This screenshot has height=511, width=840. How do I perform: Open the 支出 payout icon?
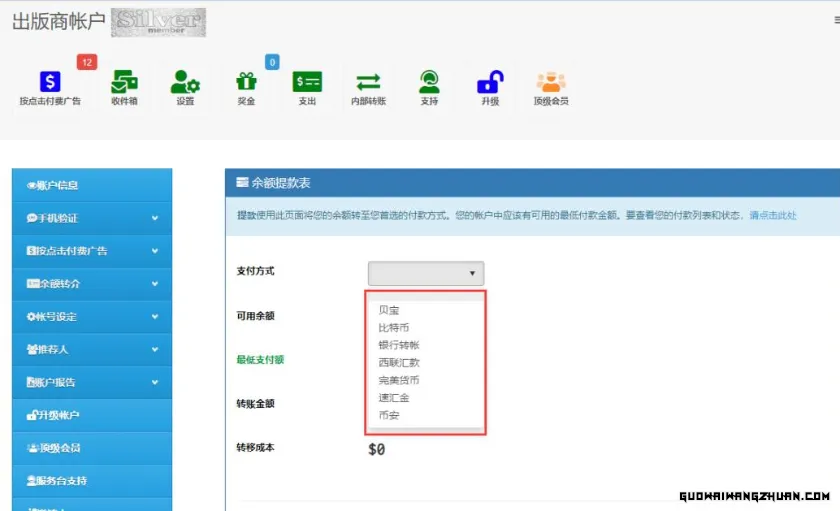(x=308, y=82)
